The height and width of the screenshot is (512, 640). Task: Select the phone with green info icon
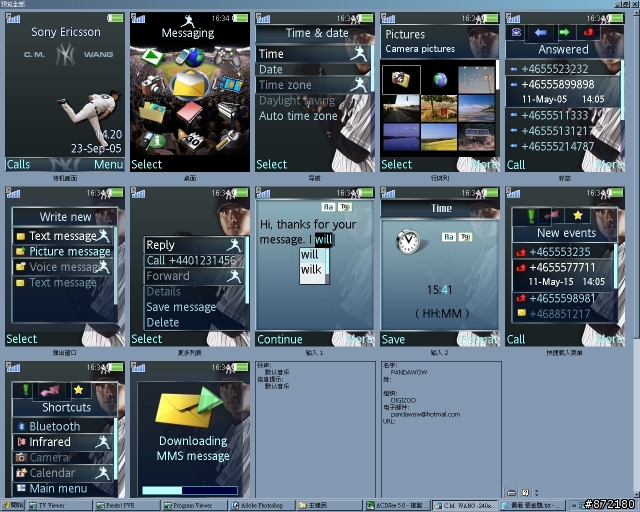152,140
